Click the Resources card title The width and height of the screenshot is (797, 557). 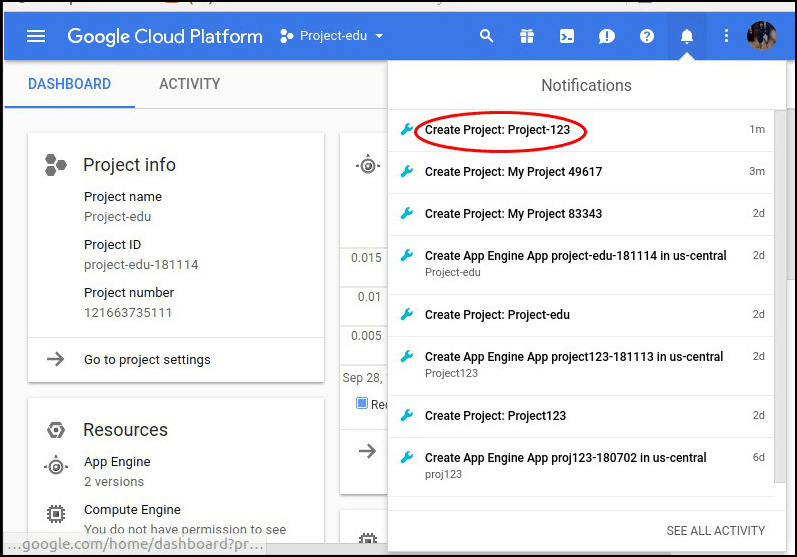[x=125, y=430]
